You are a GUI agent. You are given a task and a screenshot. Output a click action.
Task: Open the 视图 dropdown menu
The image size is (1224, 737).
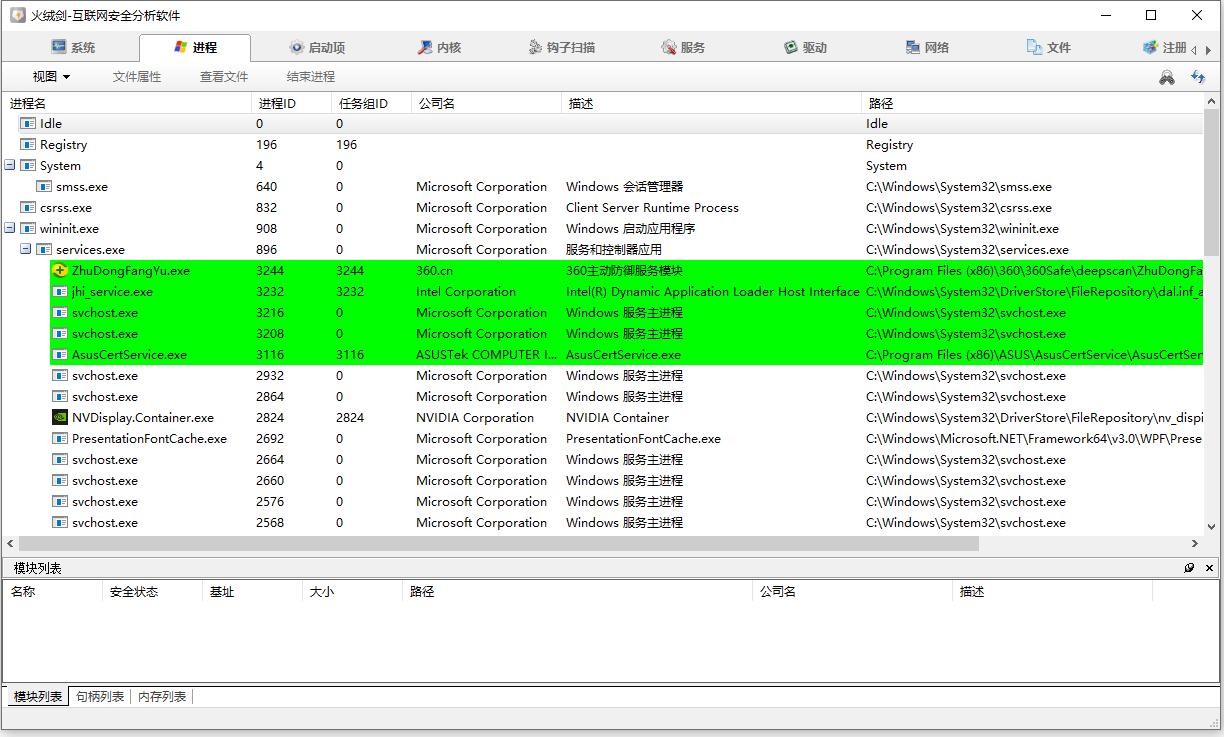[x=51, y=77]
